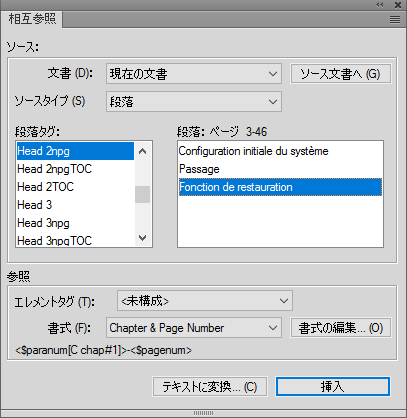Viewport: 407px width, 418px height.
Task: Click scroll-down arrow in paragraph tag list
Action: pos(143,238)
